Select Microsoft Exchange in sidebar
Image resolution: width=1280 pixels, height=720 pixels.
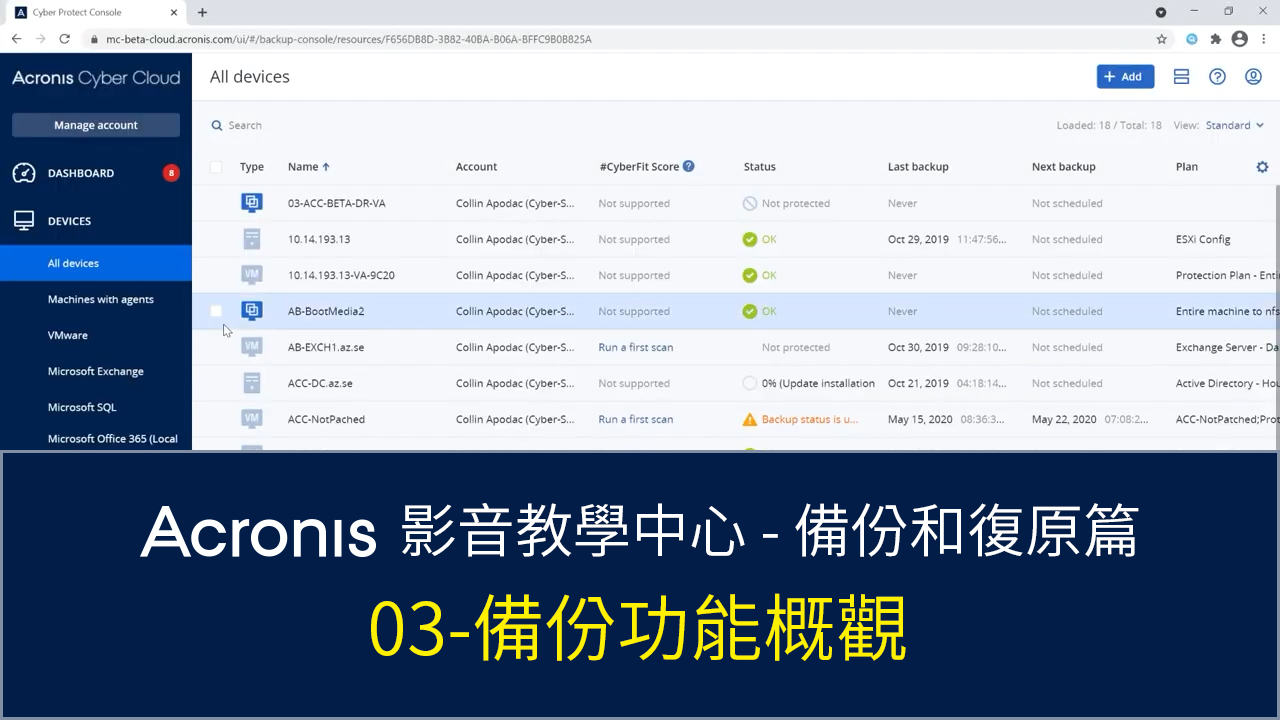[96, 371]
